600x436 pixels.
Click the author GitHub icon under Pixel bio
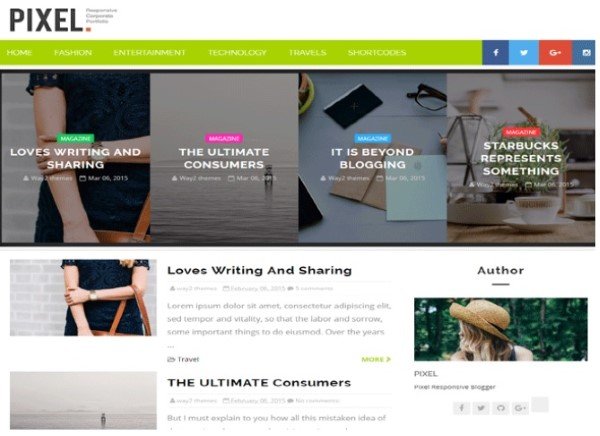[x=501, y=408]
